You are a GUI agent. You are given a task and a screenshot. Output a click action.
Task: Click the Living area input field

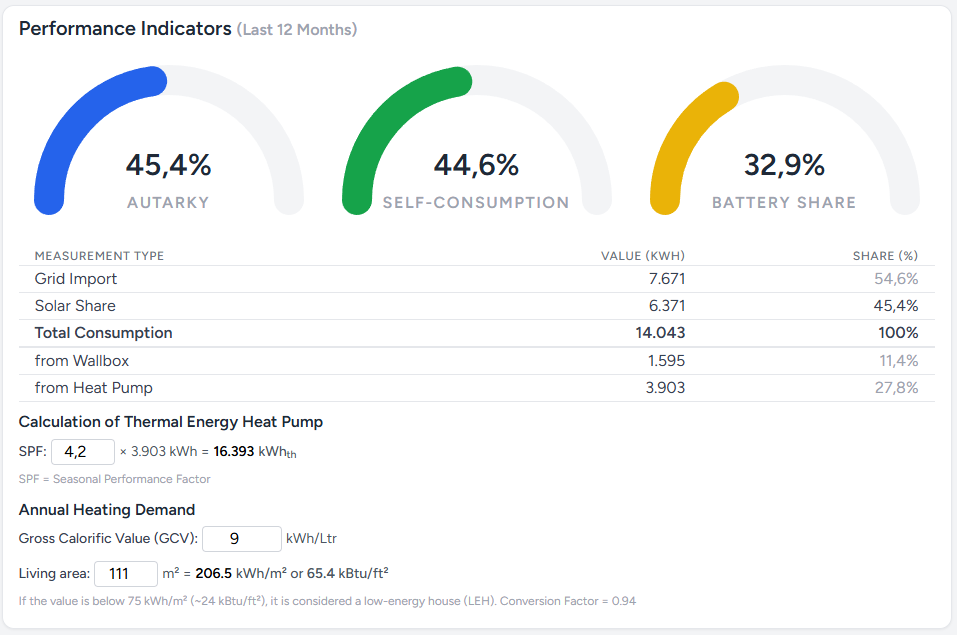(125, 574)
